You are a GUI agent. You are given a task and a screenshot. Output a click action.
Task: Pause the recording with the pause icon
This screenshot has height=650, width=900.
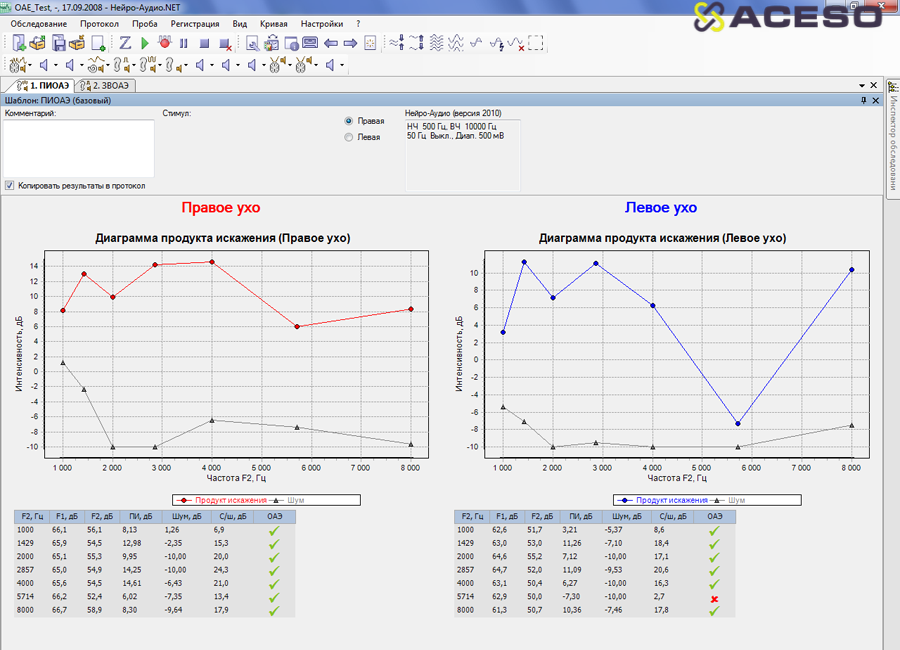(x=184, y=43)
